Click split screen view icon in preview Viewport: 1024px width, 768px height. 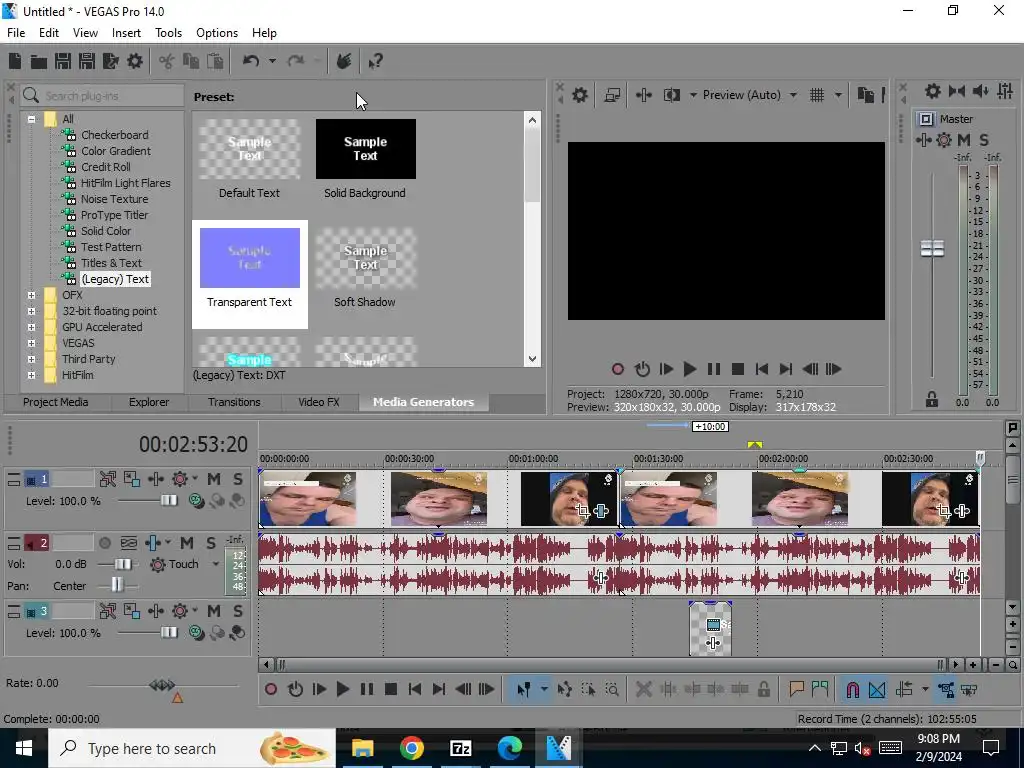[x=671, y=95]
